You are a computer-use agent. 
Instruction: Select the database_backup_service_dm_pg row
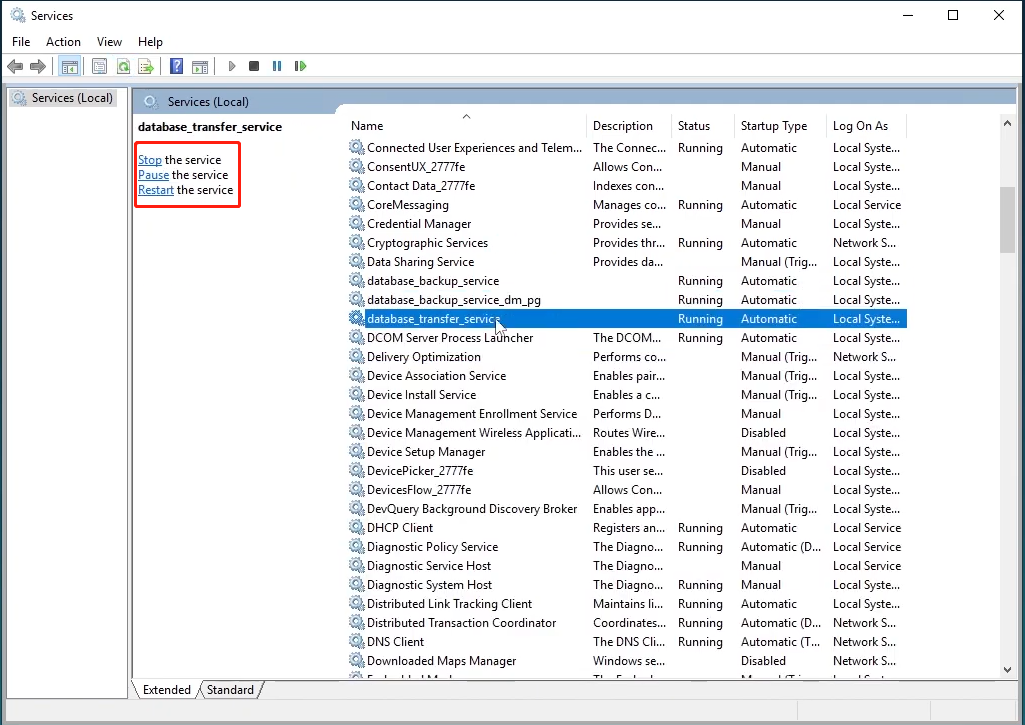click(x=627, y=299)
